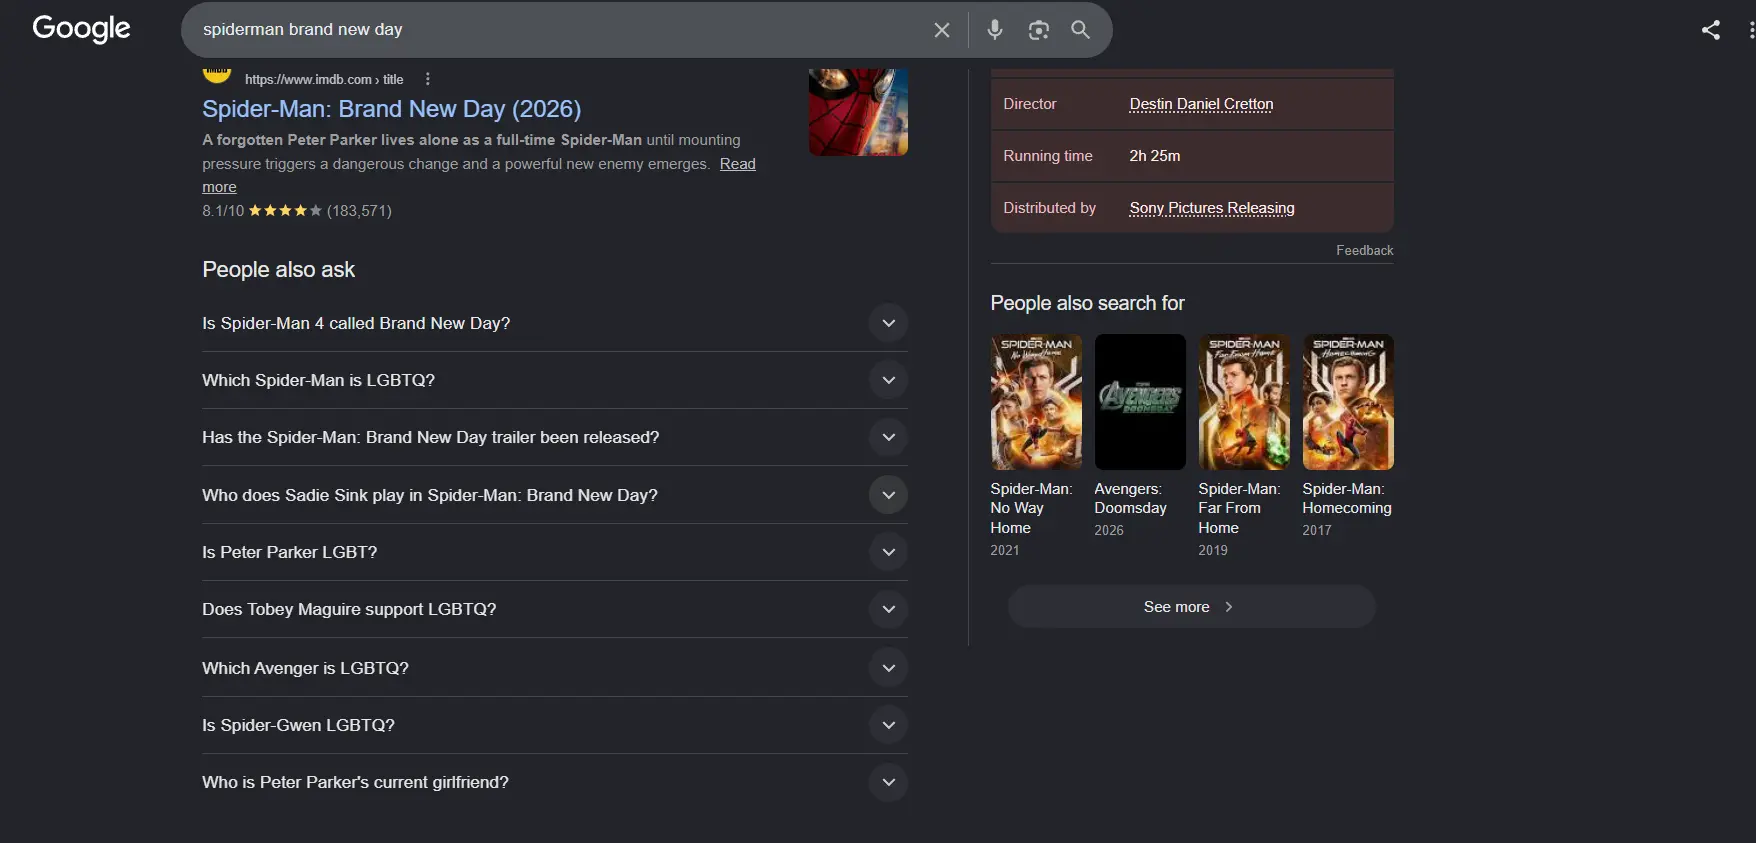Image resolution: width=1756 pixels, height=843 pixels.
Task: Click the 2h 25m running time value
Action: pyautogui.click(x=1155, y=156)
